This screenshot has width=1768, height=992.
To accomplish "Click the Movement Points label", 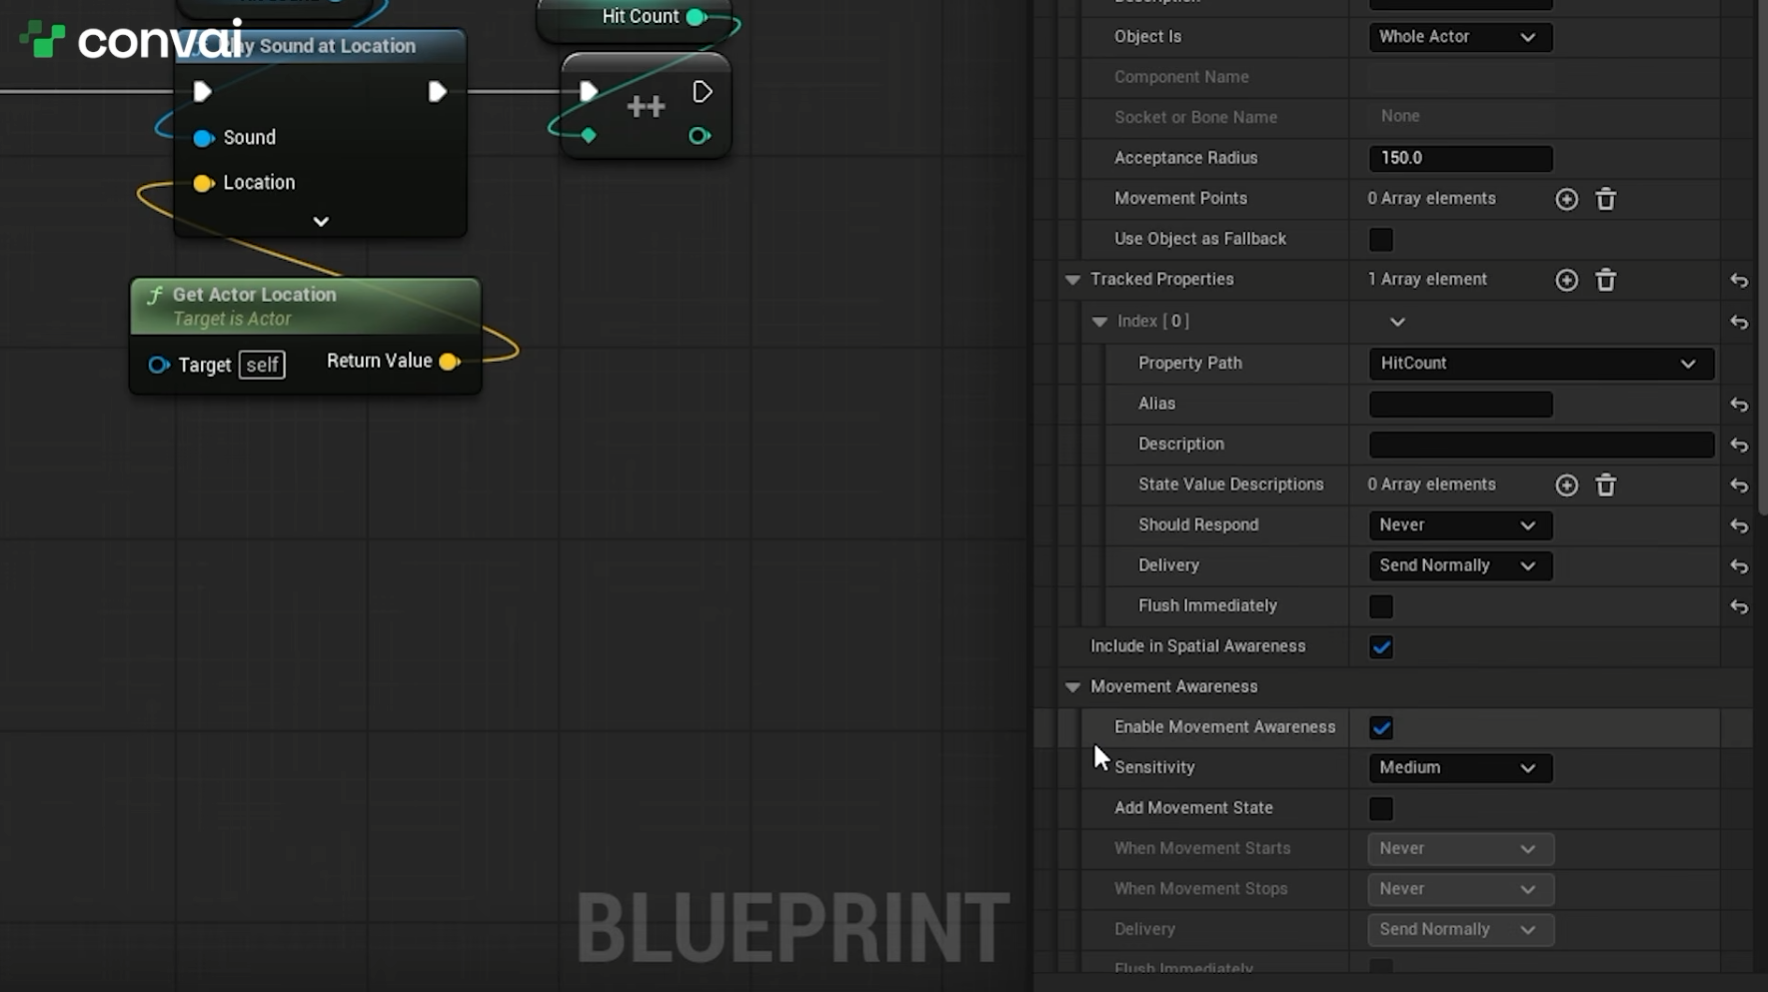I will click(1180, 198).
